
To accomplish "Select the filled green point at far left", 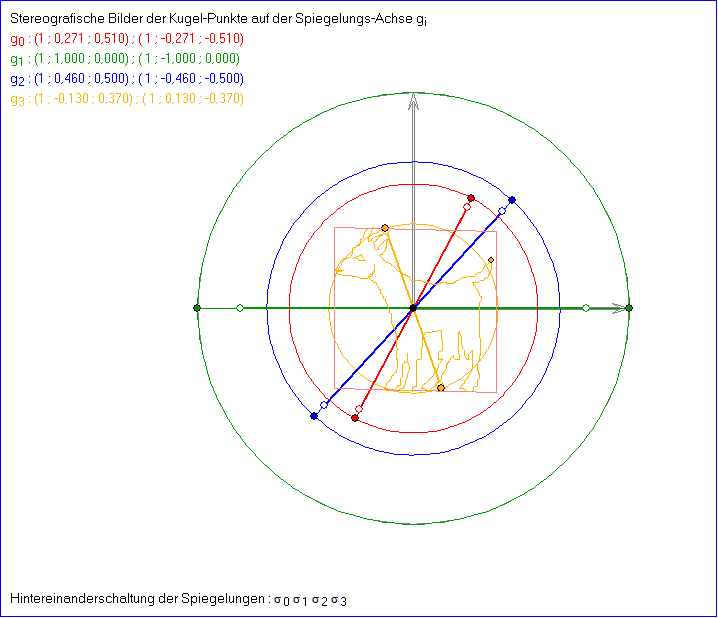I will [x=197, y=308].
